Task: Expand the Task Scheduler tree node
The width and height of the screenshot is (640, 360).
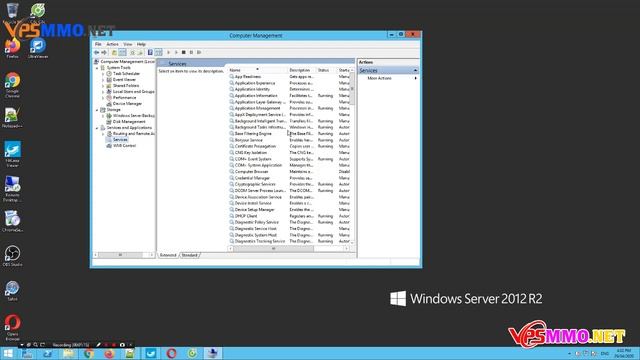Action: coord(103,74)
